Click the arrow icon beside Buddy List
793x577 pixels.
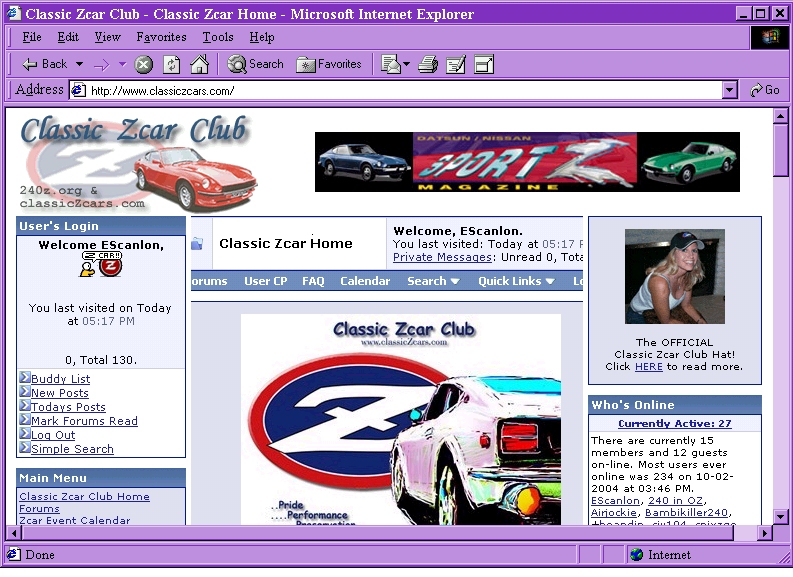25,377
